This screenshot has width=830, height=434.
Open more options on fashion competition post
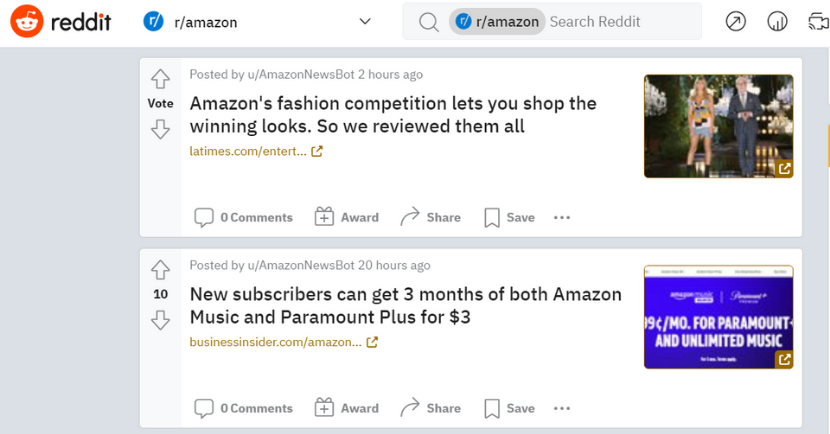[562, 218]
